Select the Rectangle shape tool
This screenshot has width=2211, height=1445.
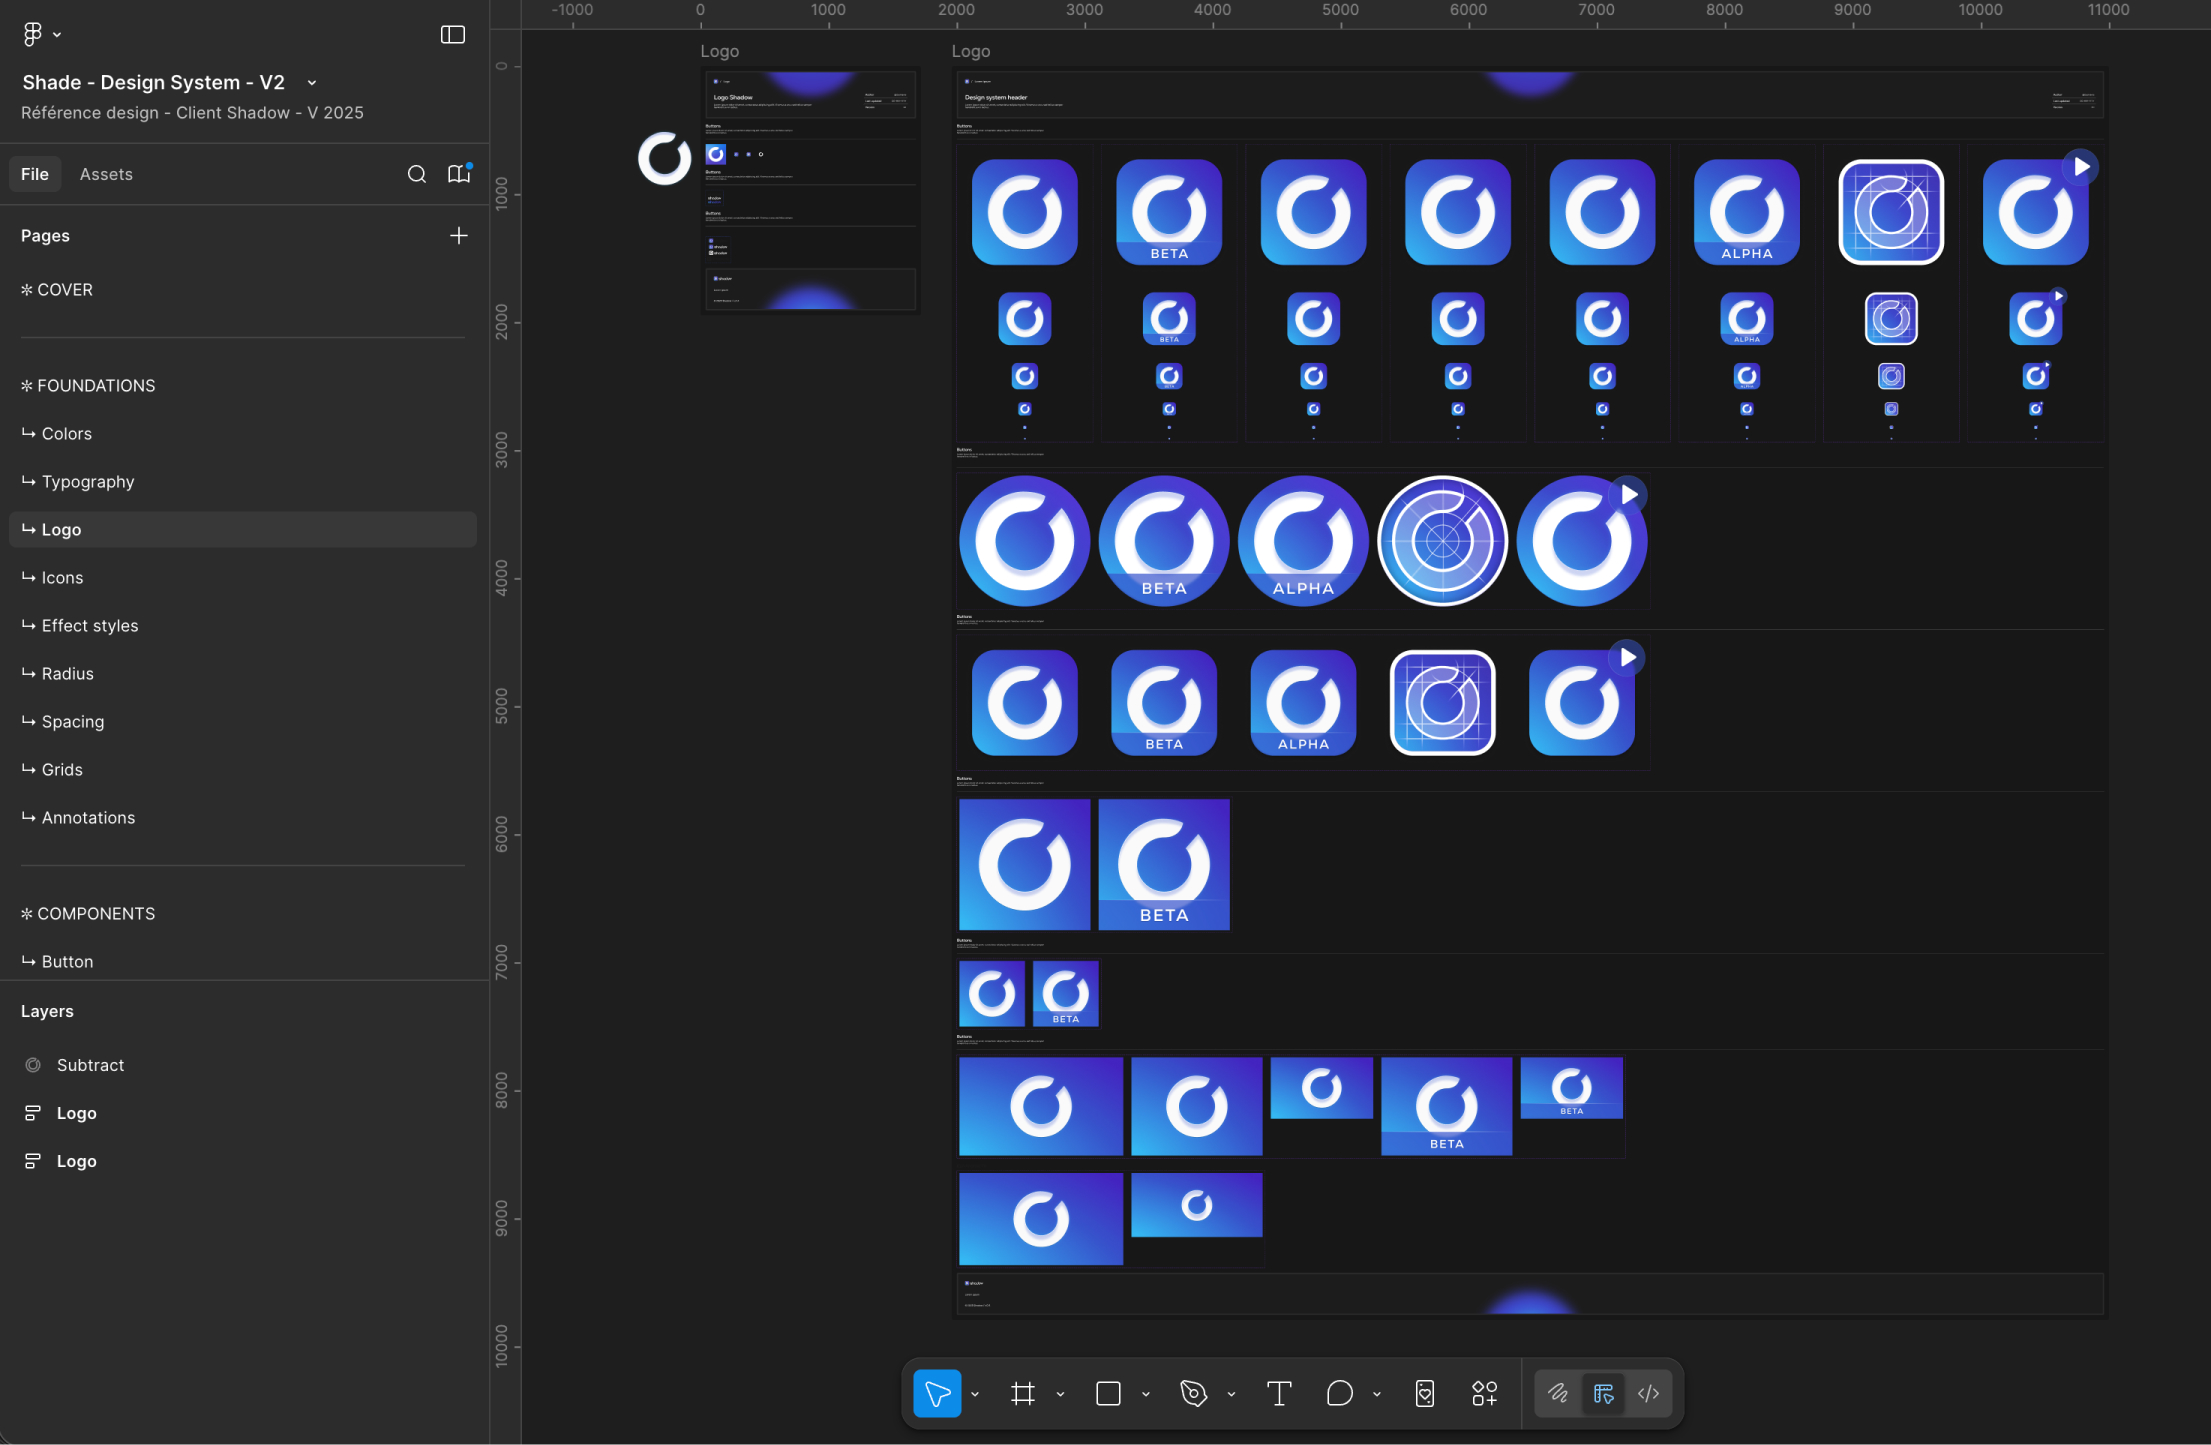1108,1393
